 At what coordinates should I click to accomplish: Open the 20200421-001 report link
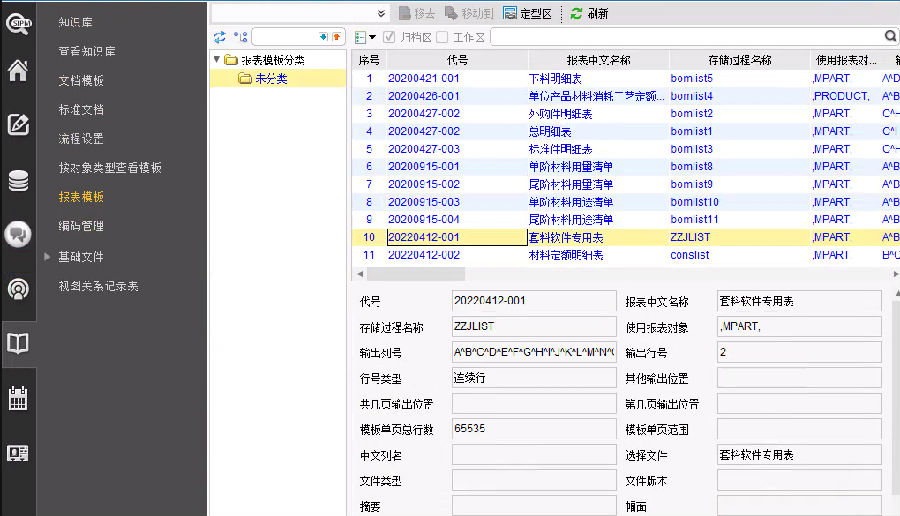pyautogui.click(x=423, y=77)
